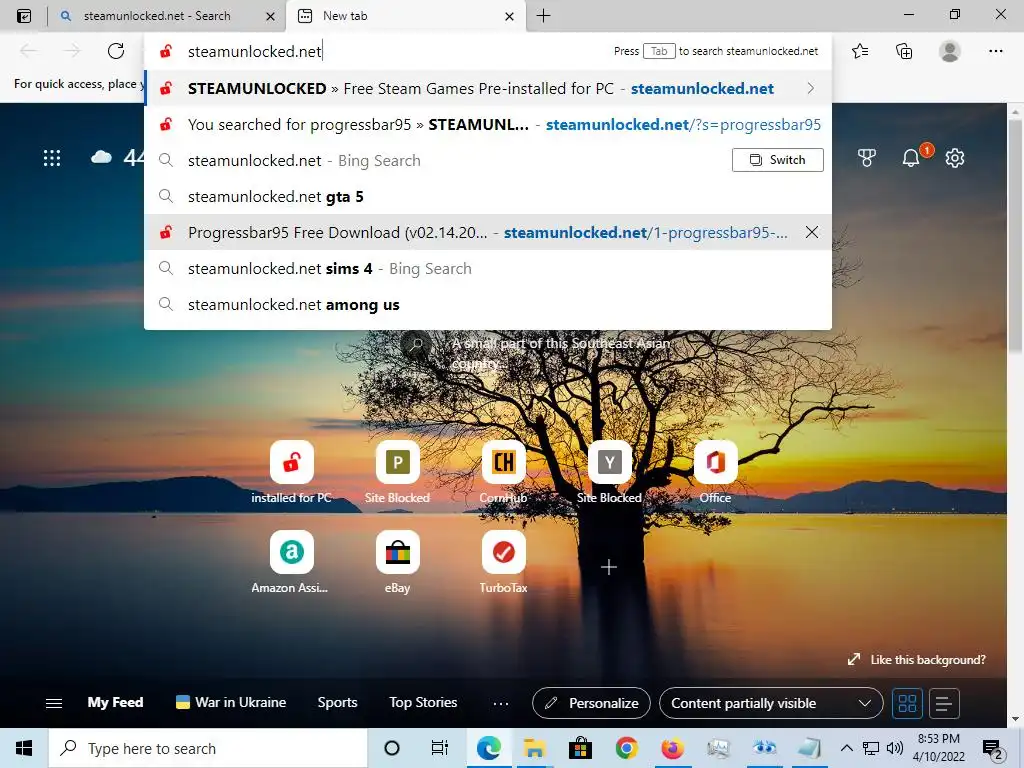The height and width of the screenshot is (768, 1024).
Task: Open File Explorer from taskbar
Action: (x=534, y=748)
